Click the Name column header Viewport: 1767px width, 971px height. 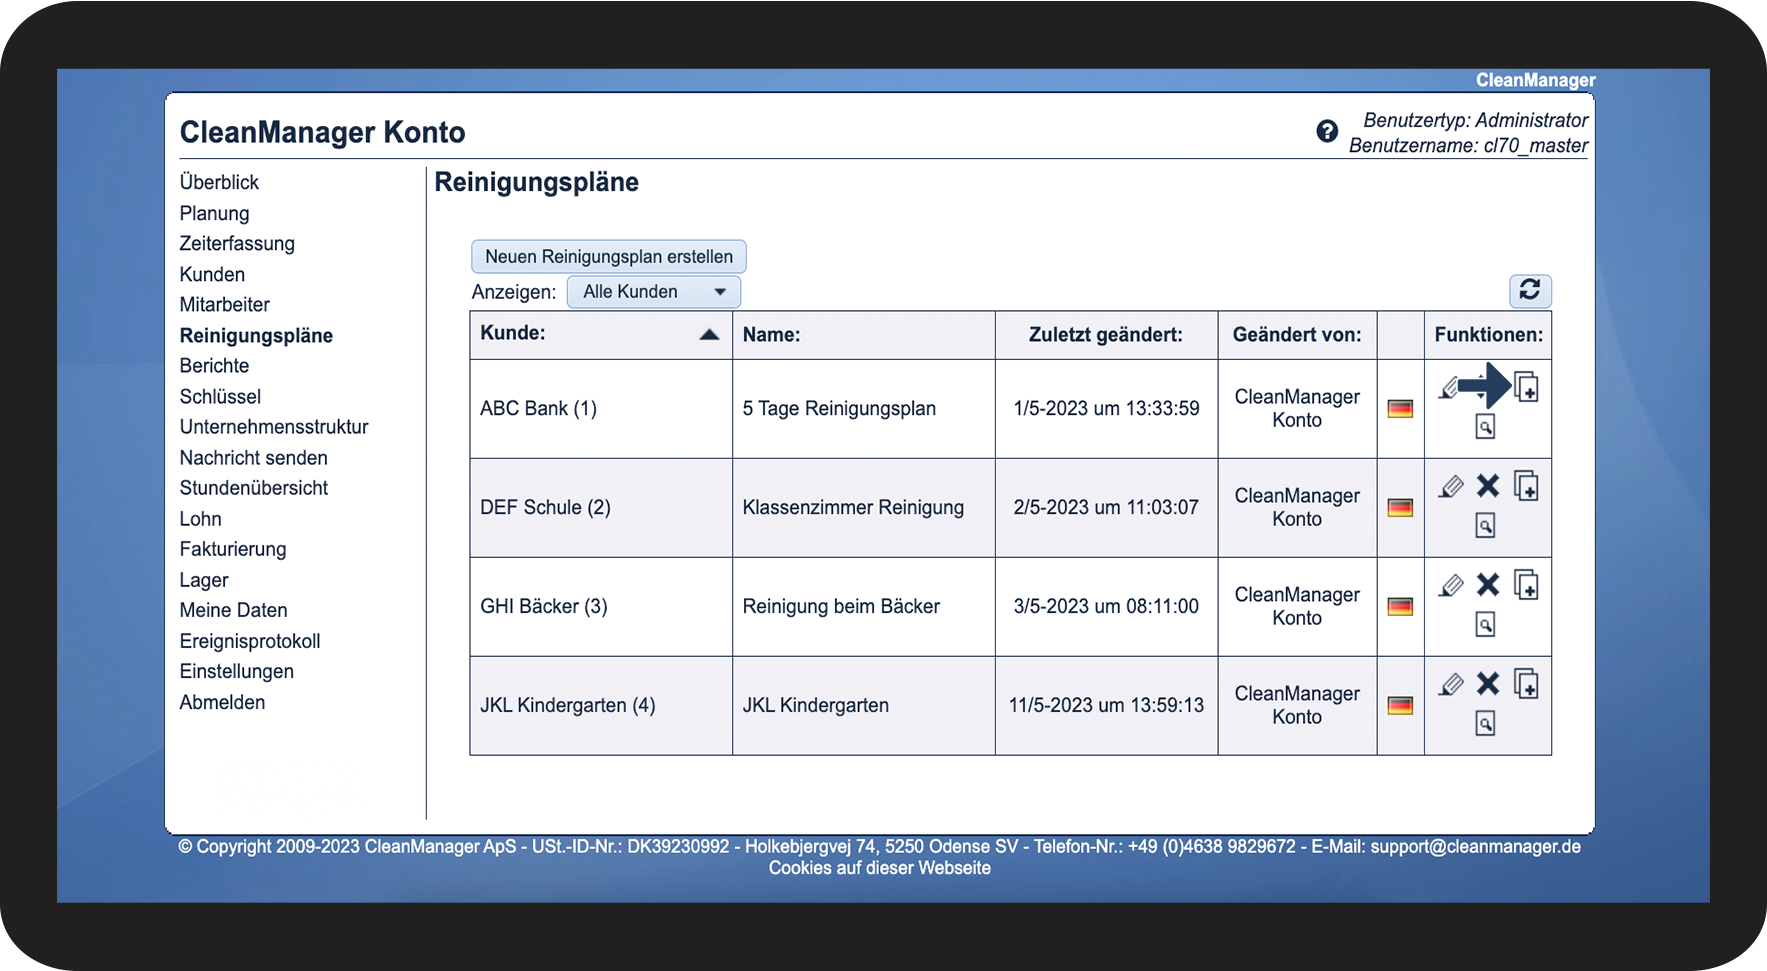771,335
